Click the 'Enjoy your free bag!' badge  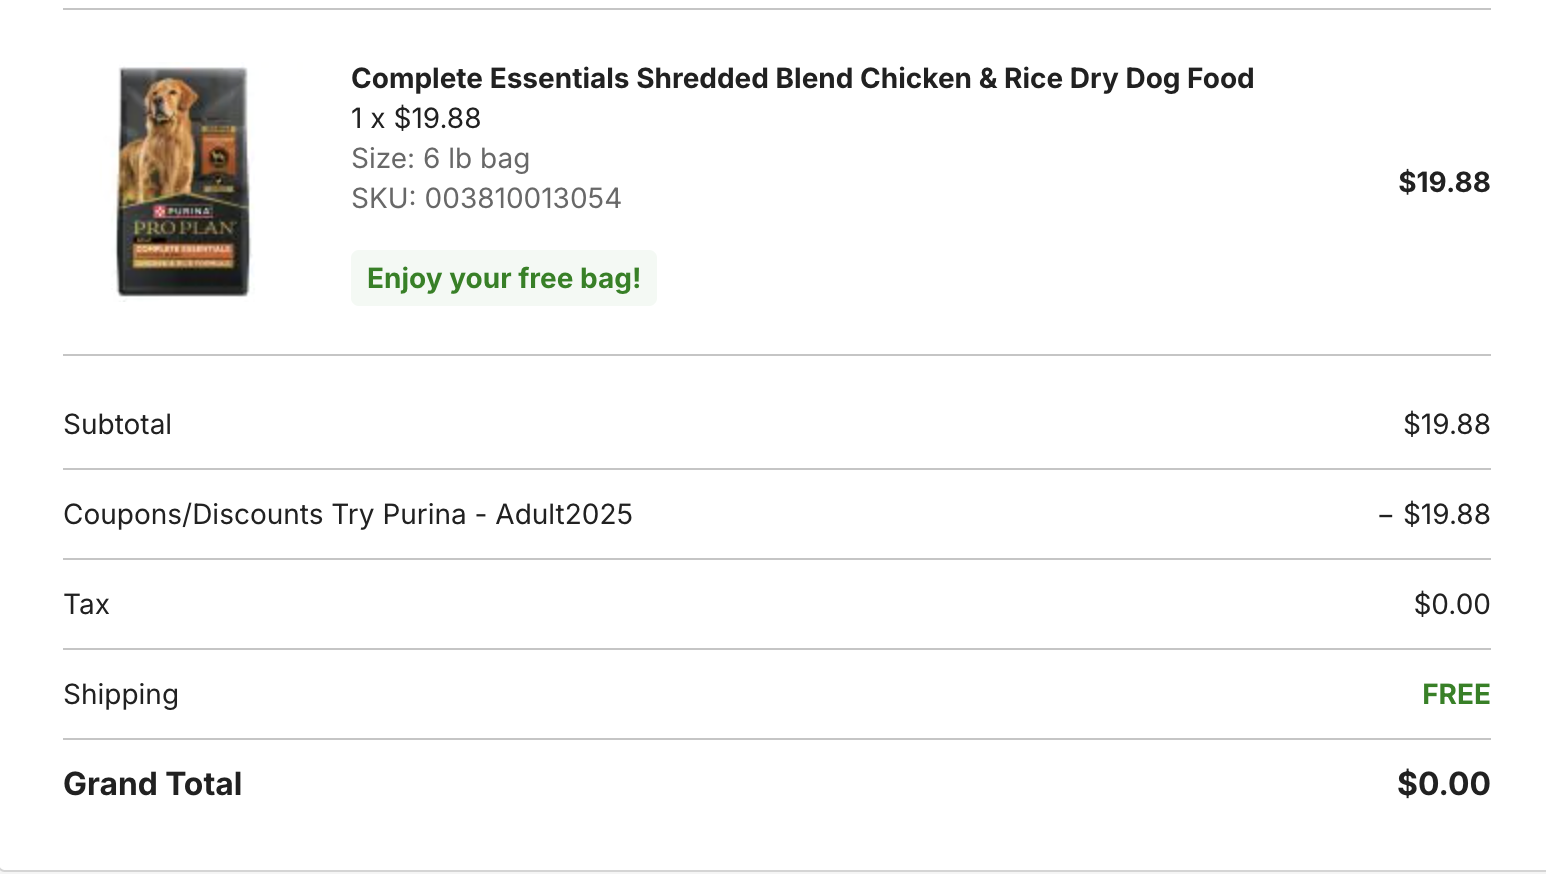[x=503, y=278]
